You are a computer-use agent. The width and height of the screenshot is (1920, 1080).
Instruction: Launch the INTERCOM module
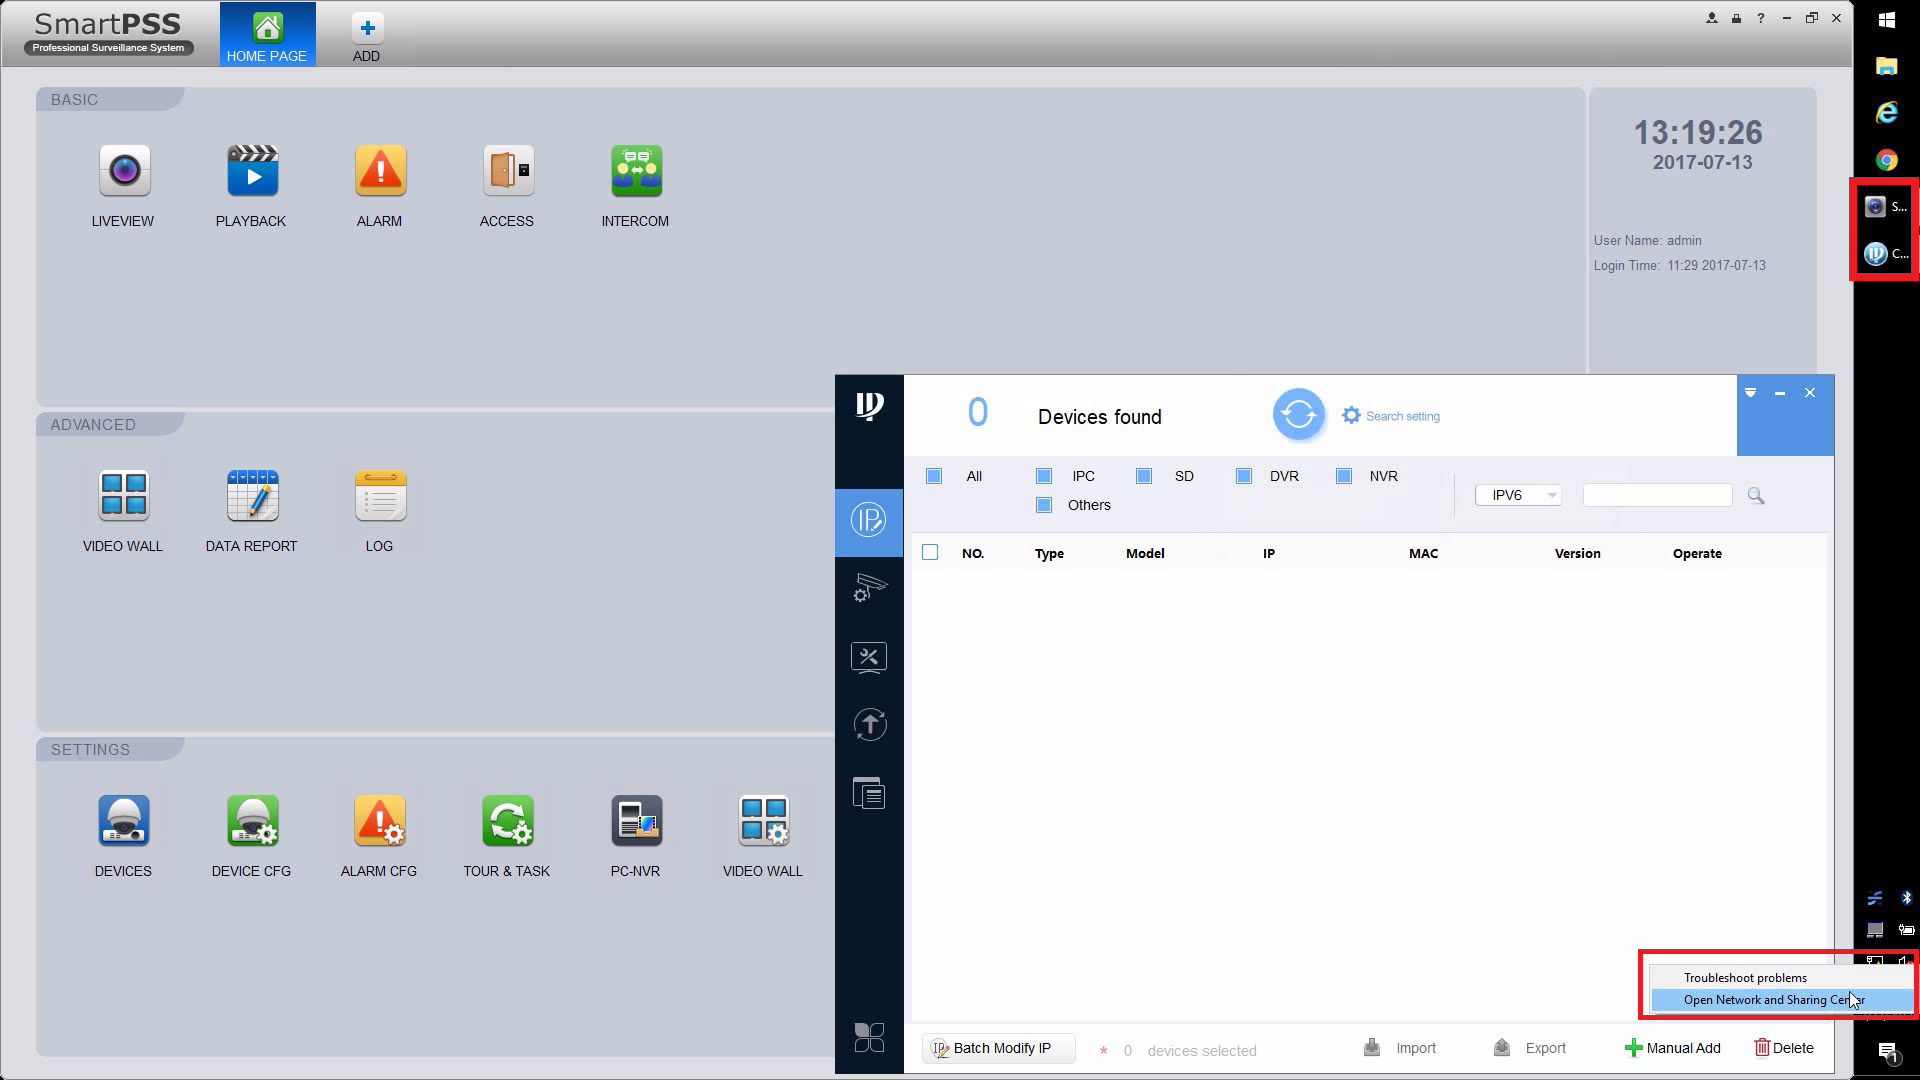(x=636, y=171)
